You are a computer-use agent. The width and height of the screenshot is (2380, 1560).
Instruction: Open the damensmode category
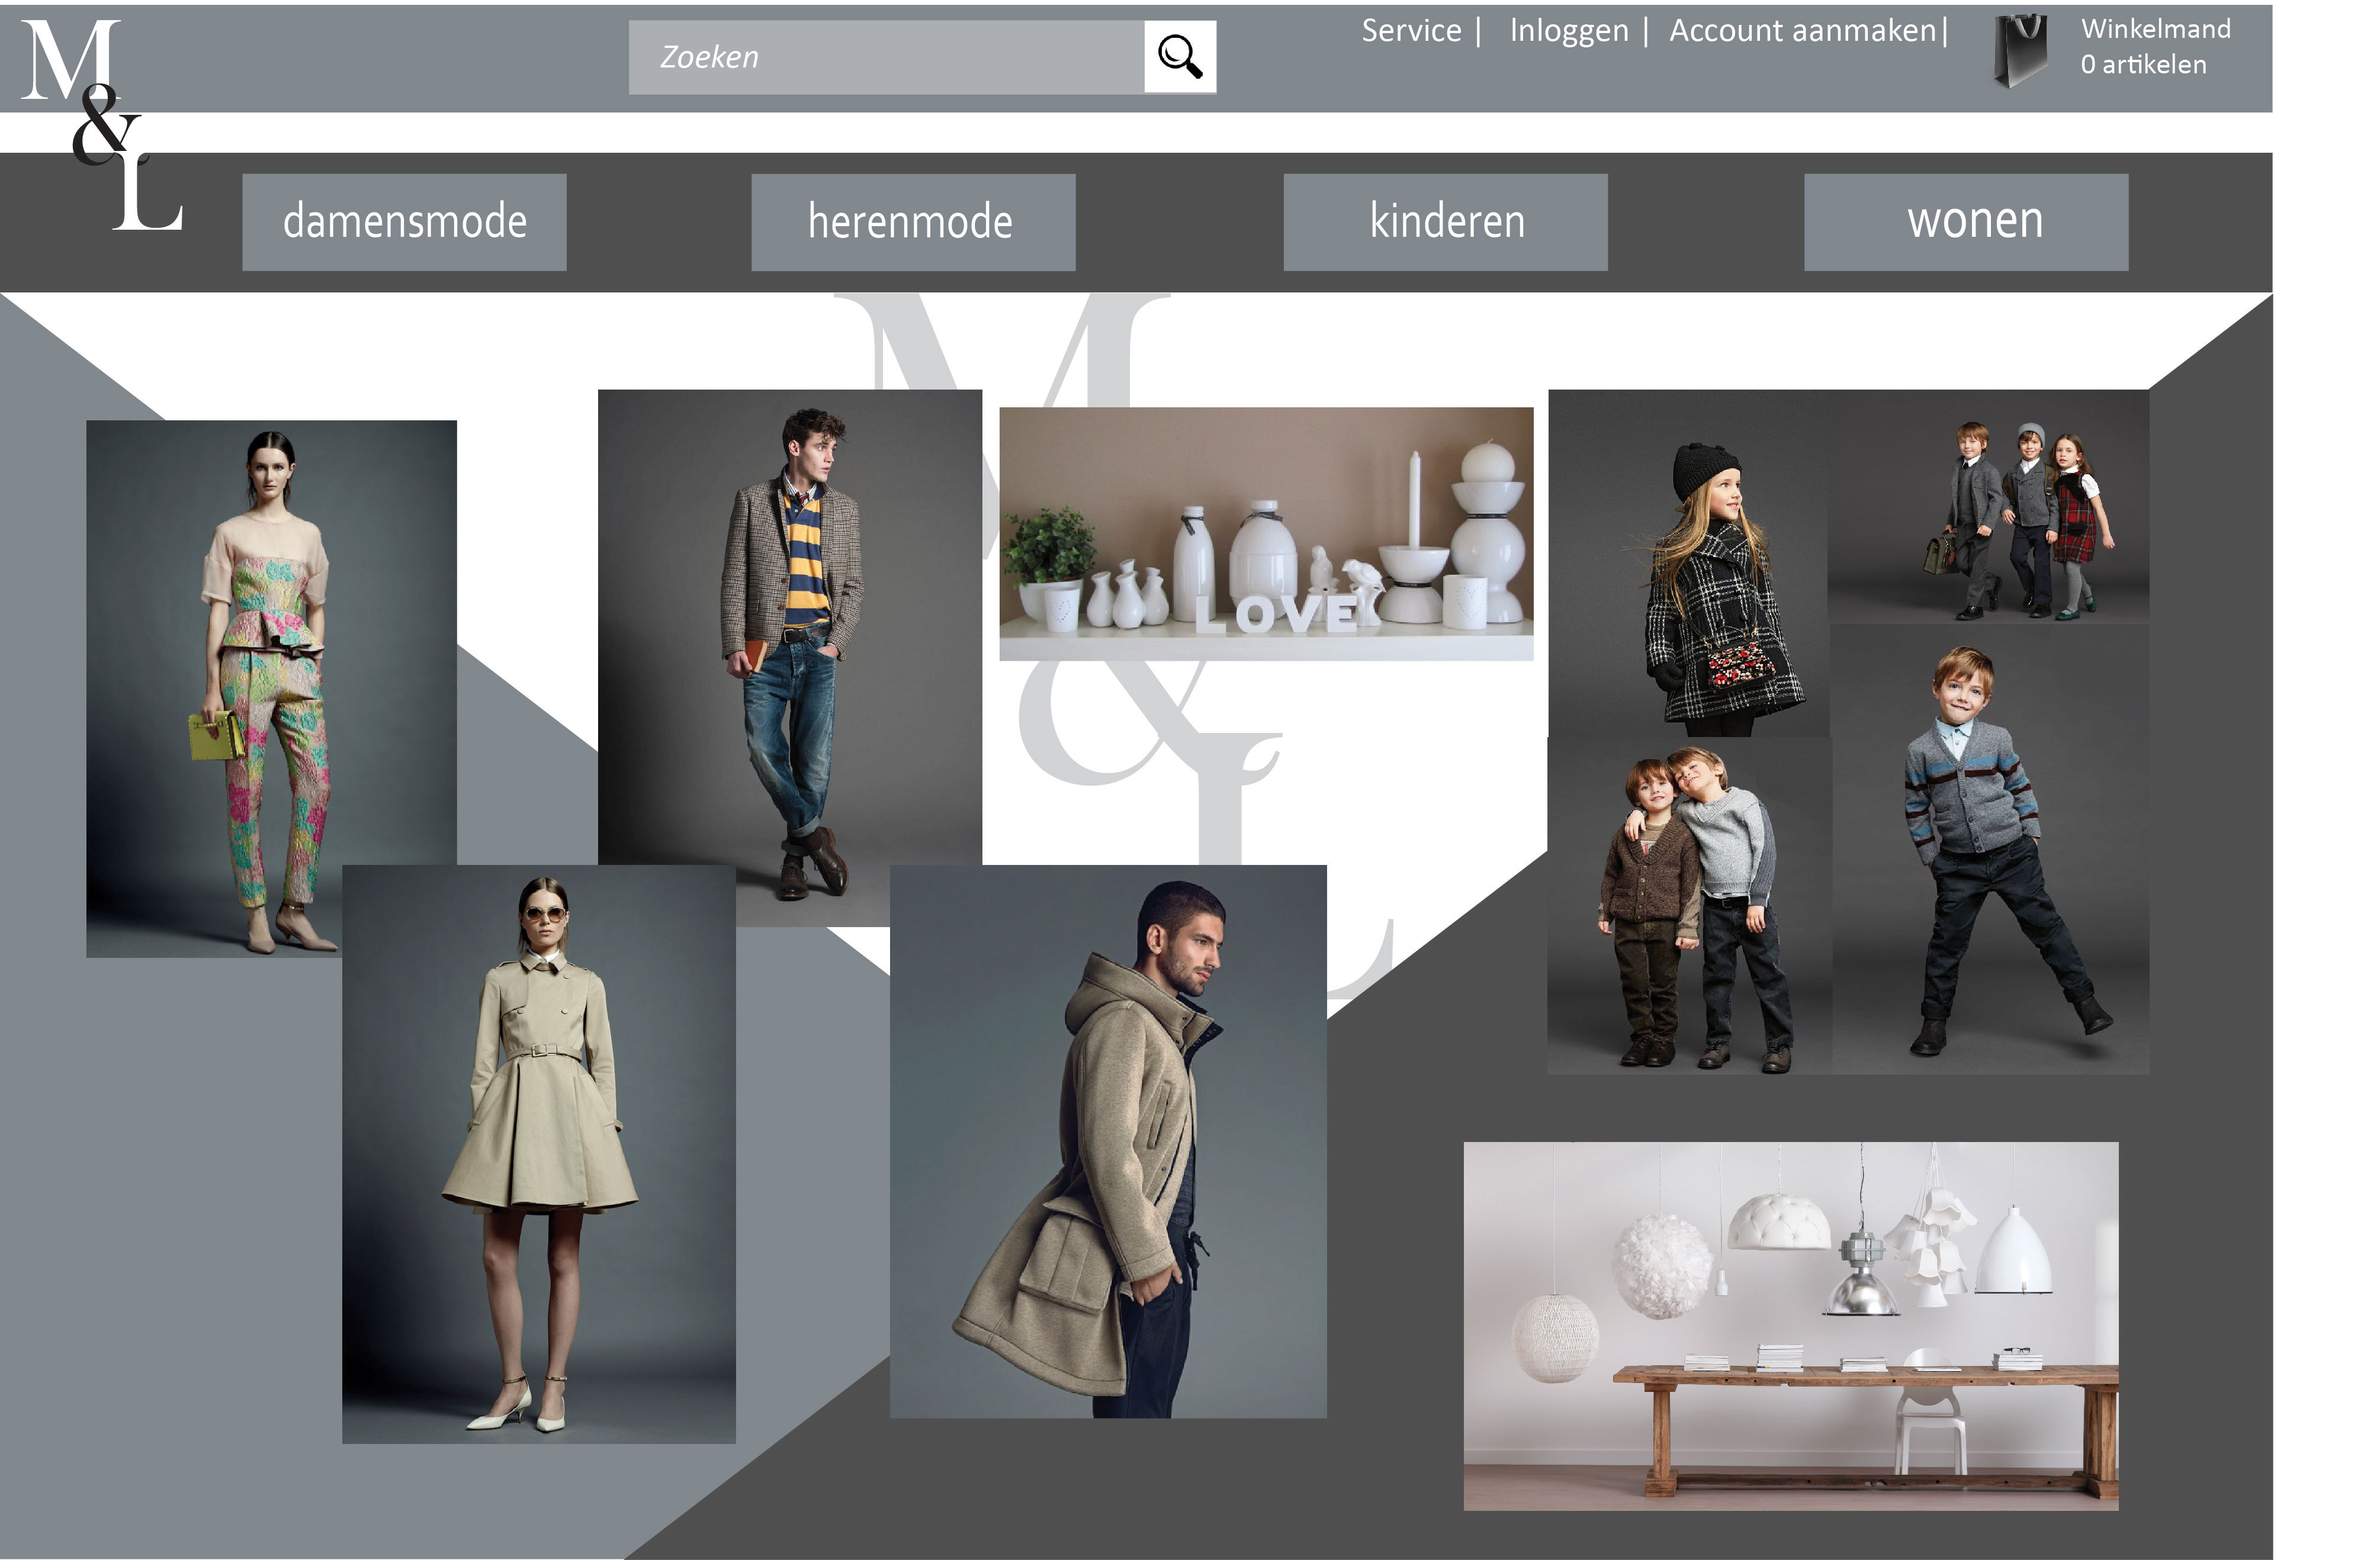[x=404, y=222]
